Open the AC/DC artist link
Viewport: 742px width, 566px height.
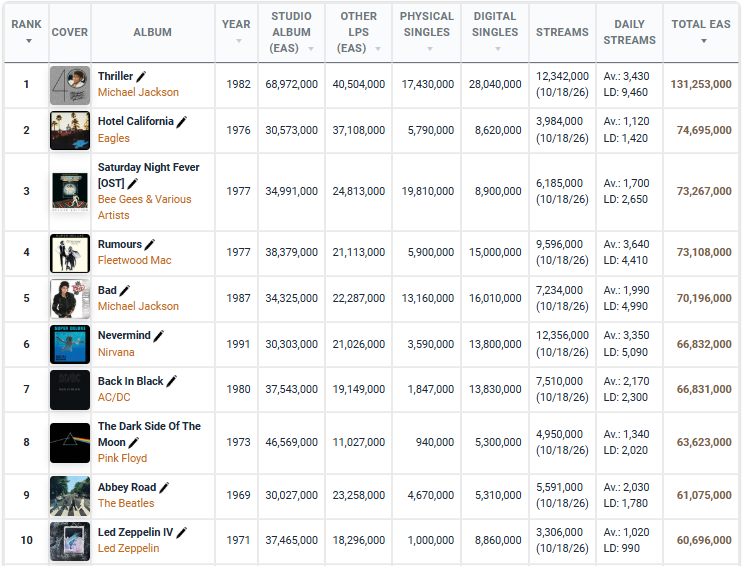[114, 398]
